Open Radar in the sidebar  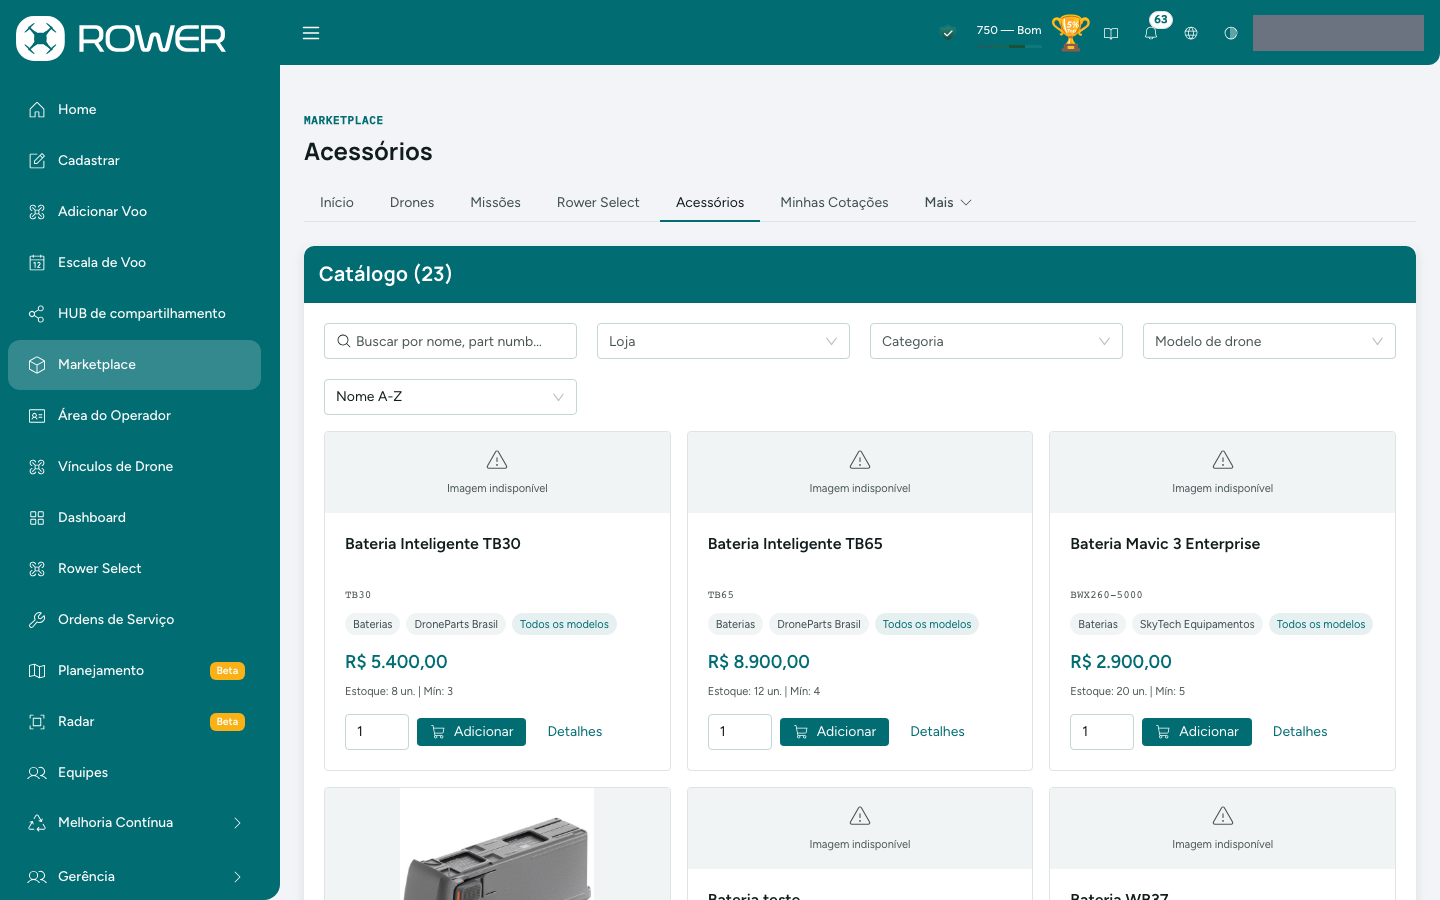(x=134, y=722)
